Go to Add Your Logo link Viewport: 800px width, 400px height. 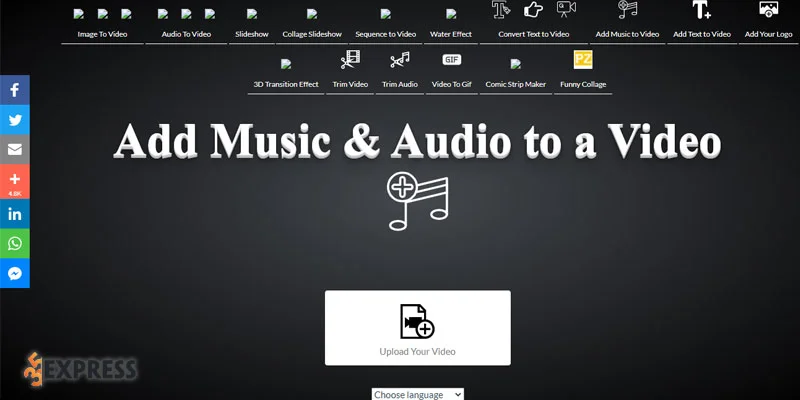click(x=768, y=34)
